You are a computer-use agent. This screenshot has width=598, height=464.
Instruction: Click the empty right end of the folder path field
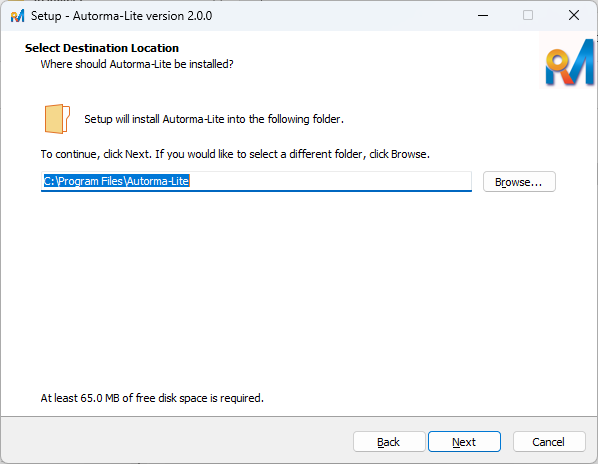coord(330,181)
